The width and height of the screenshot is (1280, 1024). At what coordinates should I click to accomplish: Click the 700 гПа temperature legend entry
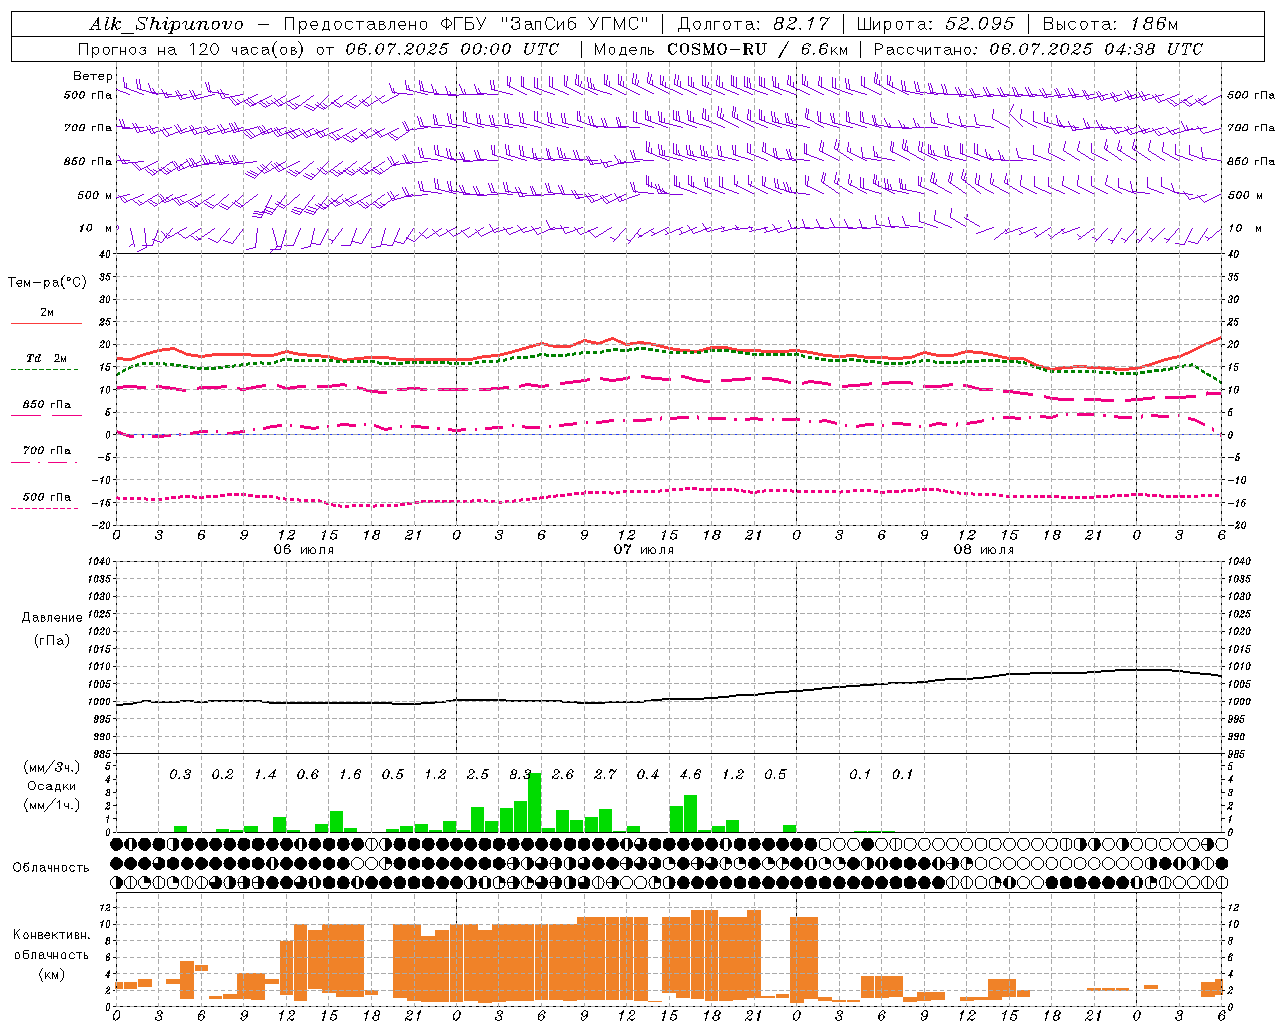click(47, 451)
